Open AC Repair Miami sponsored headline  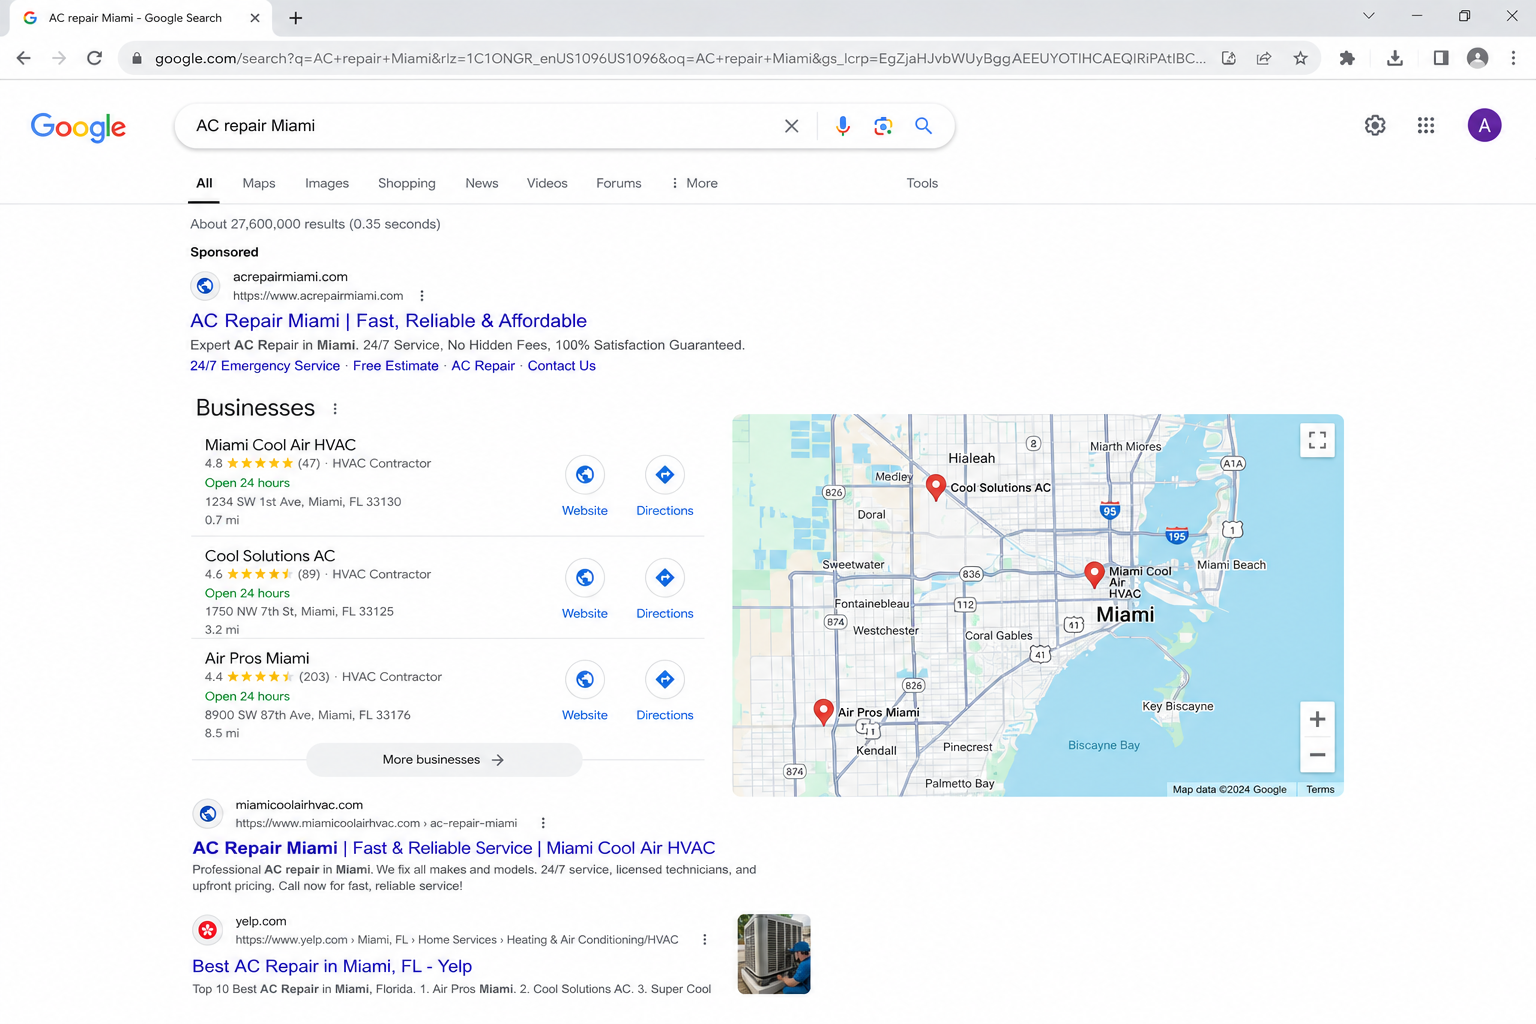388,321
